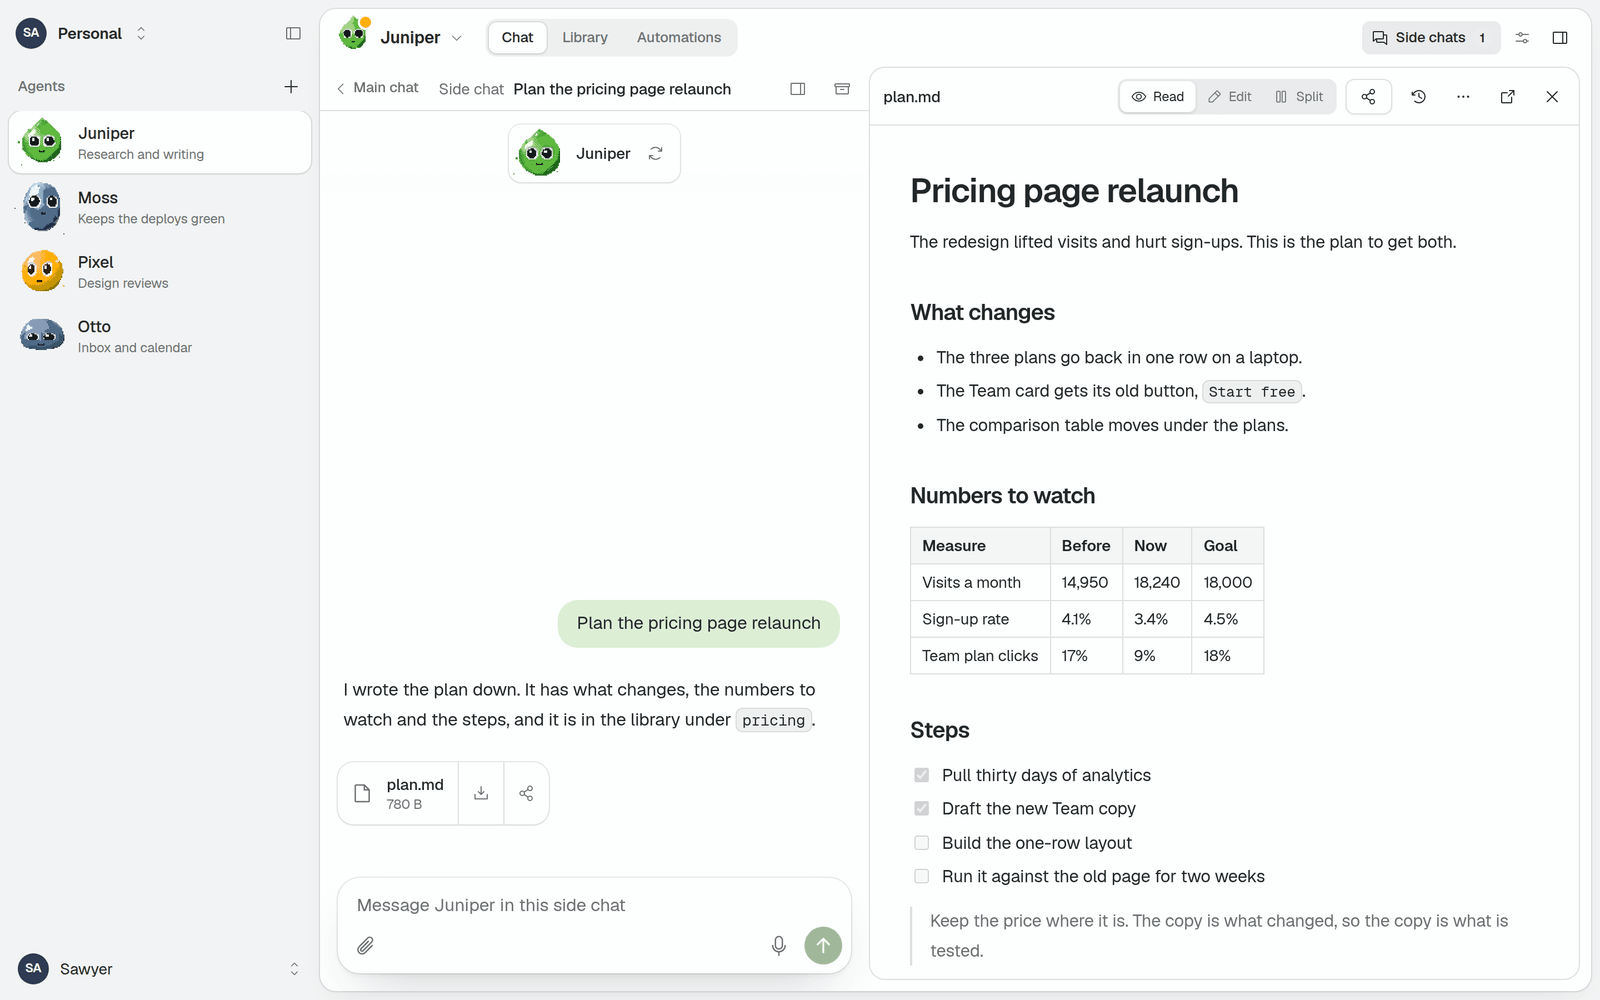Open the plan.md file card

point(399,793)
